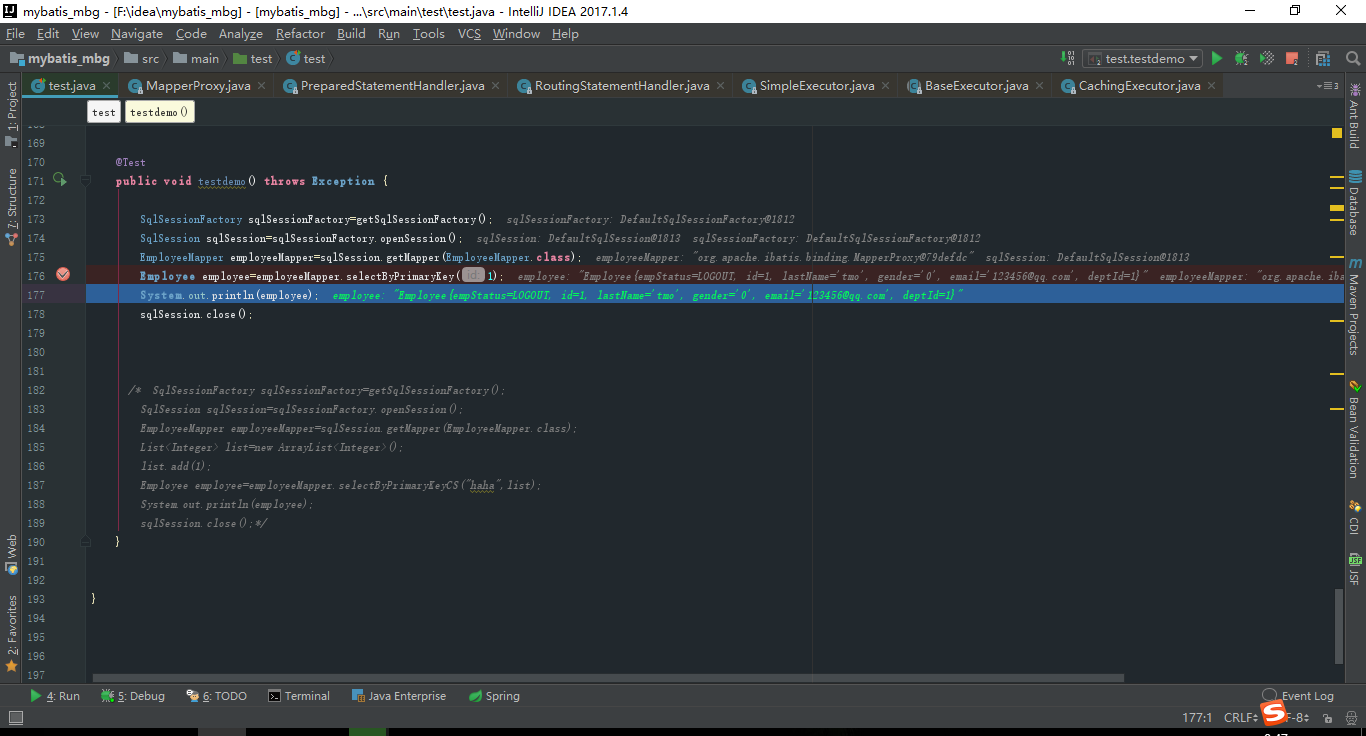1366x736 pixels.
Task: Run the testdemo configuration with the green arrow
Action: [x=1217, y=58]
